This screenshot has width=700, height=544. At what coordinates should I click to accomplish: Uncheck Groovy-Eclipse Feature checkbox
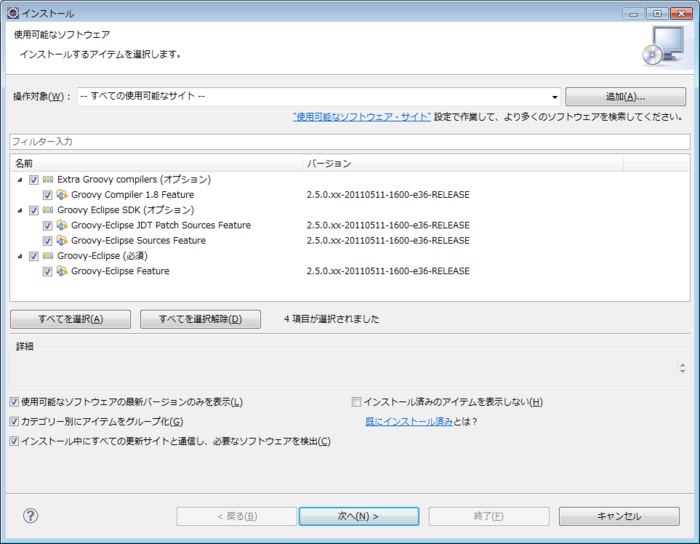point(47,271)
